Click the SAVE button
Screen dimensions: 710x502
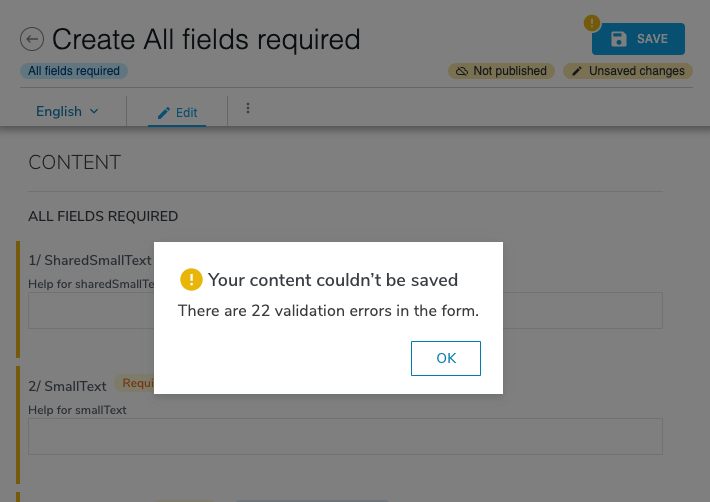(x=638, y=39)
